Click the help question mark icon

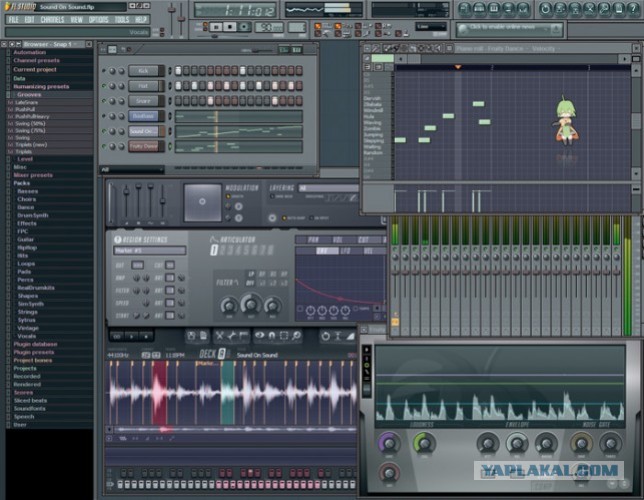tap(632, 9)
